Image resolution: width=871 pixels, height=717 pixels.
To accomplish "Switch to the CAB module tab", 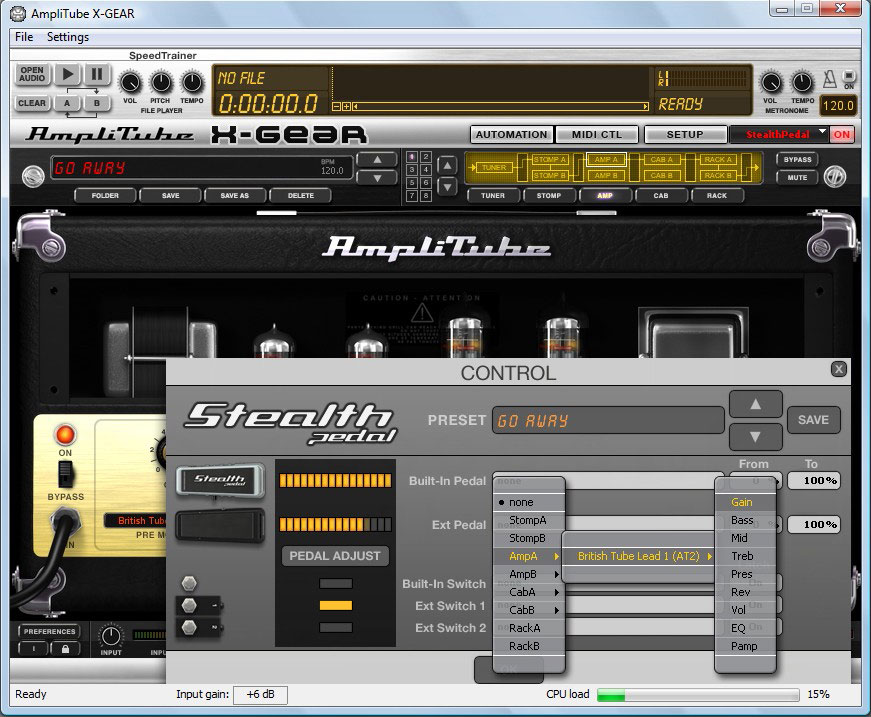I will (x=661, y=195).
